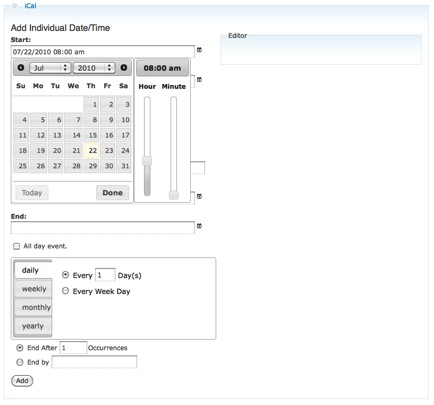434x405 pixels.
Task: Focus the End date input field
Action: [103, 228]
